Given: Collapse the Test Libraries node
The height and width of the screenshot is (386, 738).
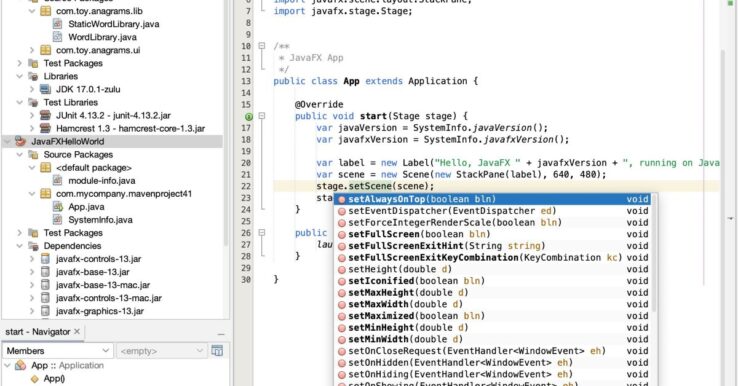Looking at the screenshot, I should tap(19, 102).
